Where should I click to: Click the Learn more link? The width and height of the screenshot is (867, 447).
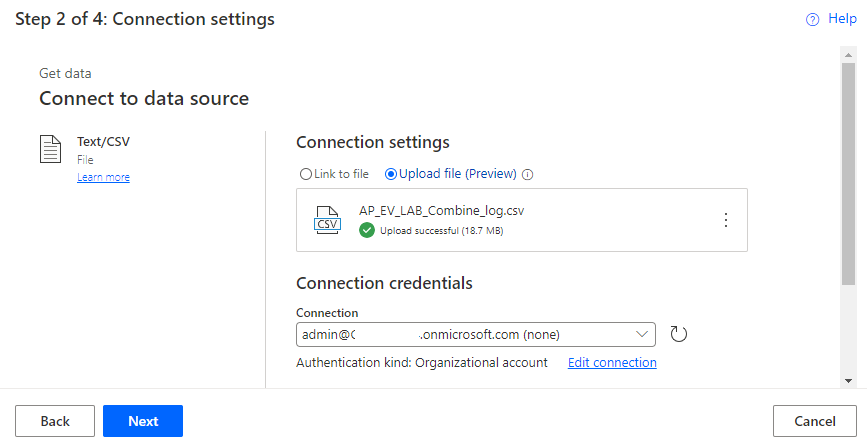click(x=103, y=177)
